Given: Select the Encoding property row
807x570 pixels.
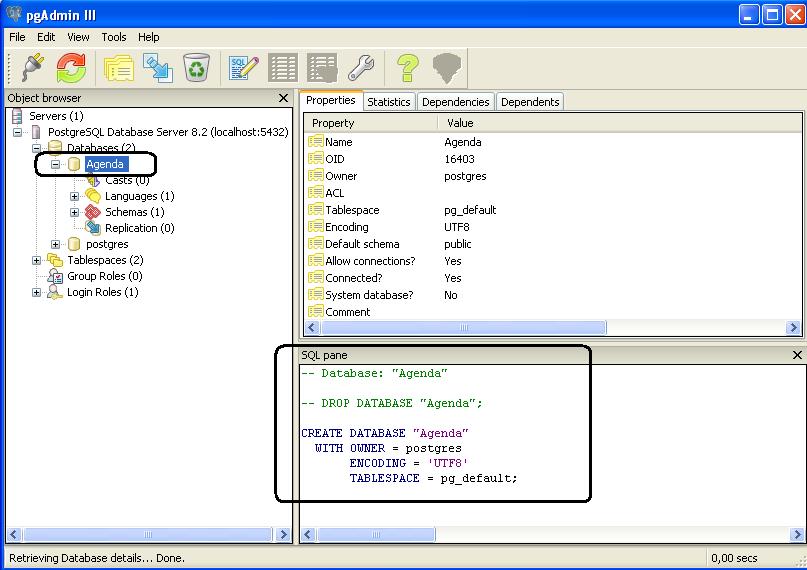Looking at the screenshot, I should [x=553, y=227].
